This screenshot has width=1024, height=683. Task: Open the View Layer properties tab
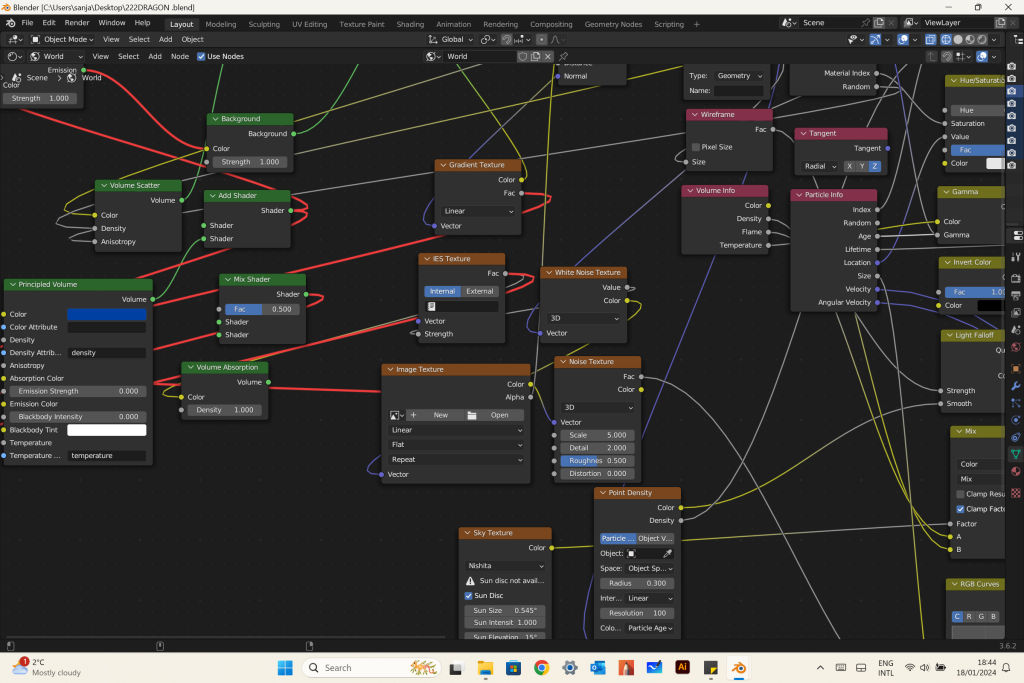[1016, 313]
